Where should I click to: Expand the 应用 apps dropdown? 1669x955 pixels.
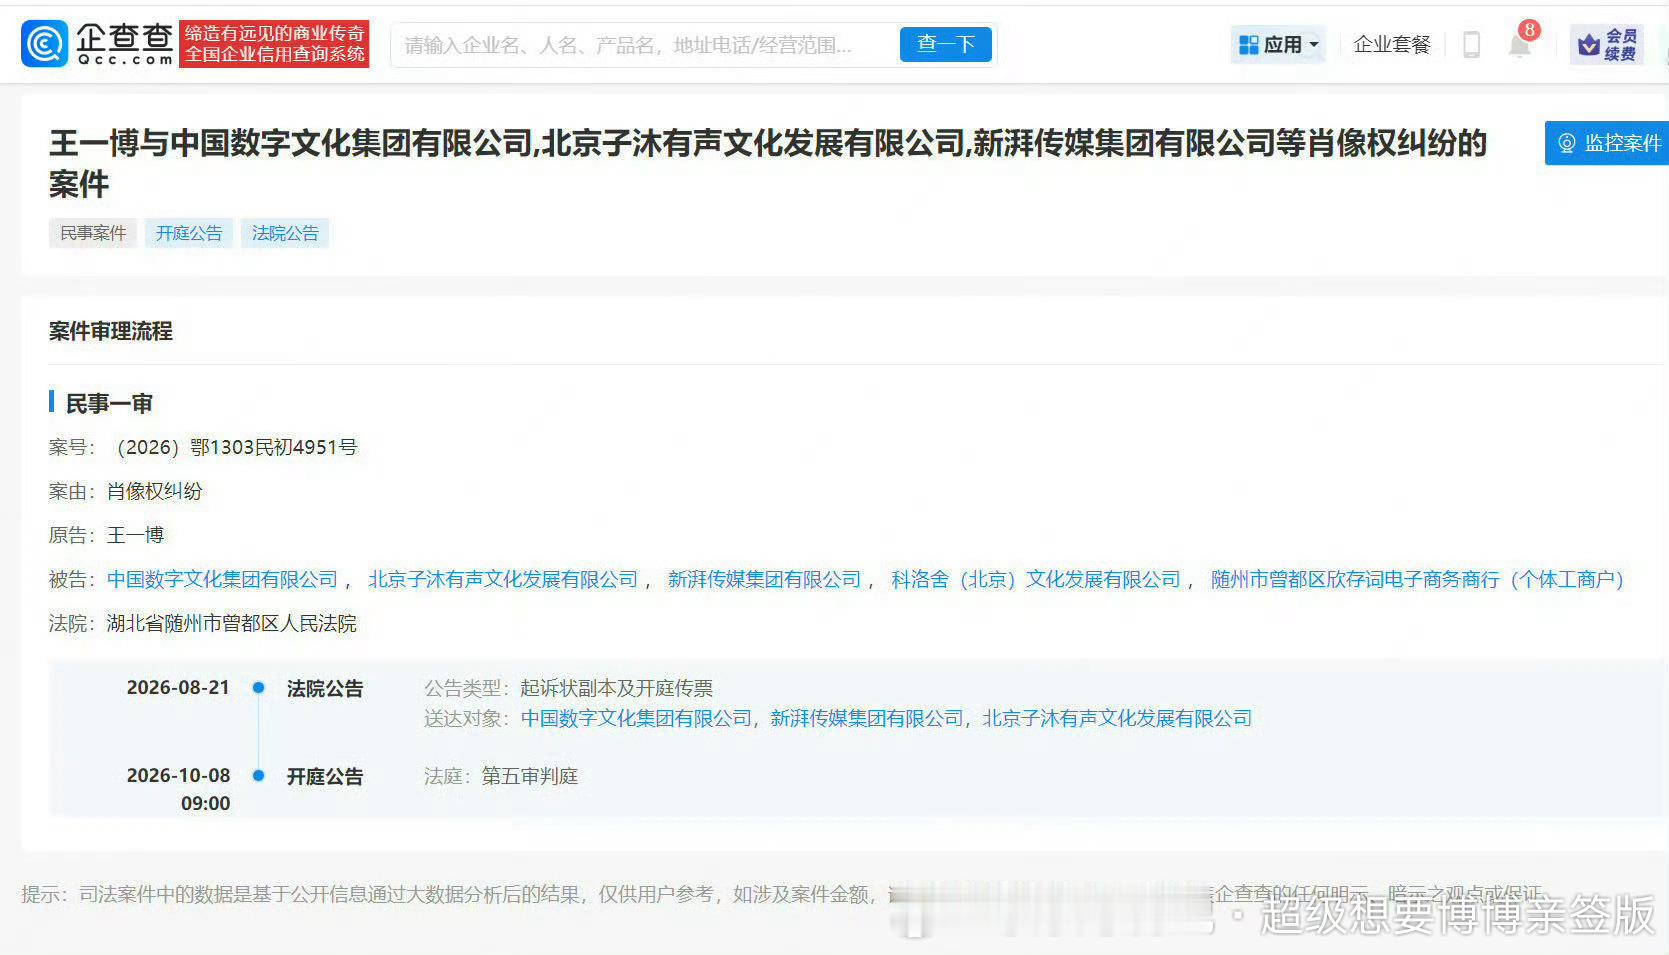(x=1278, y=45)
